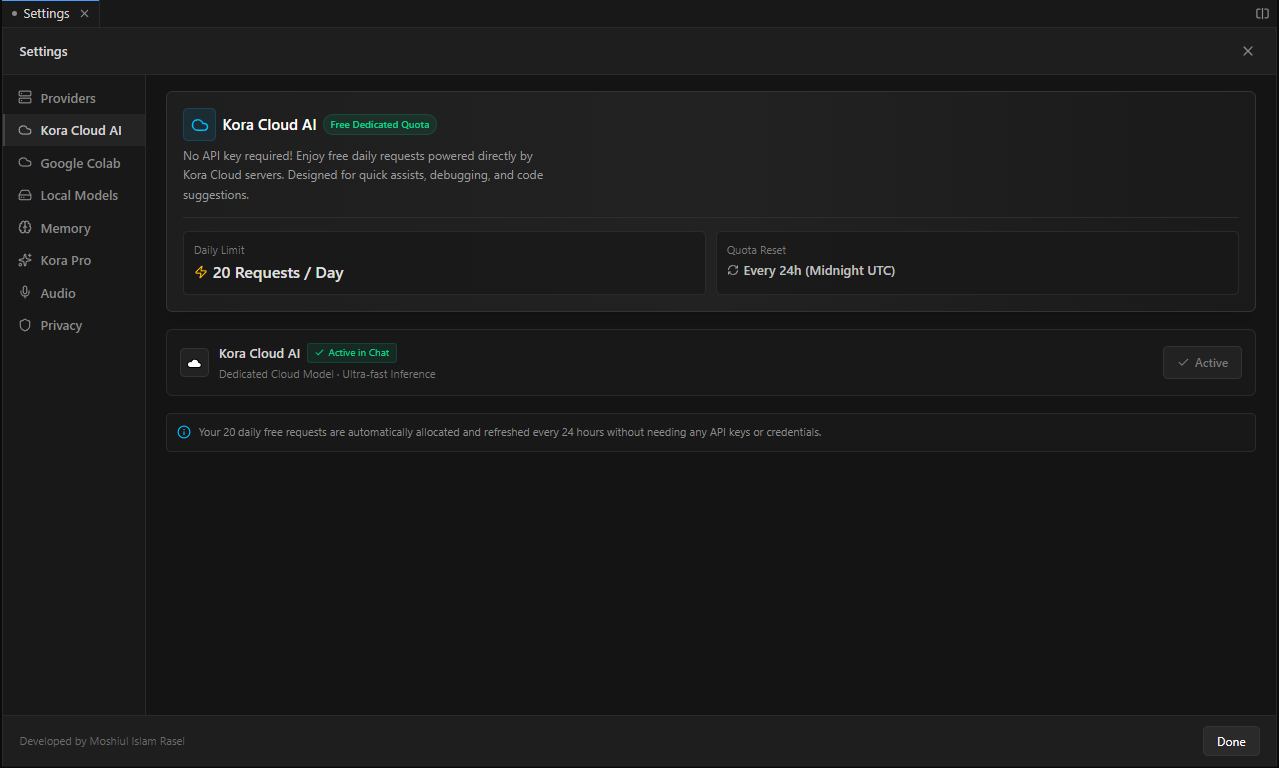Open the Privacy settings

pos(74,325)
